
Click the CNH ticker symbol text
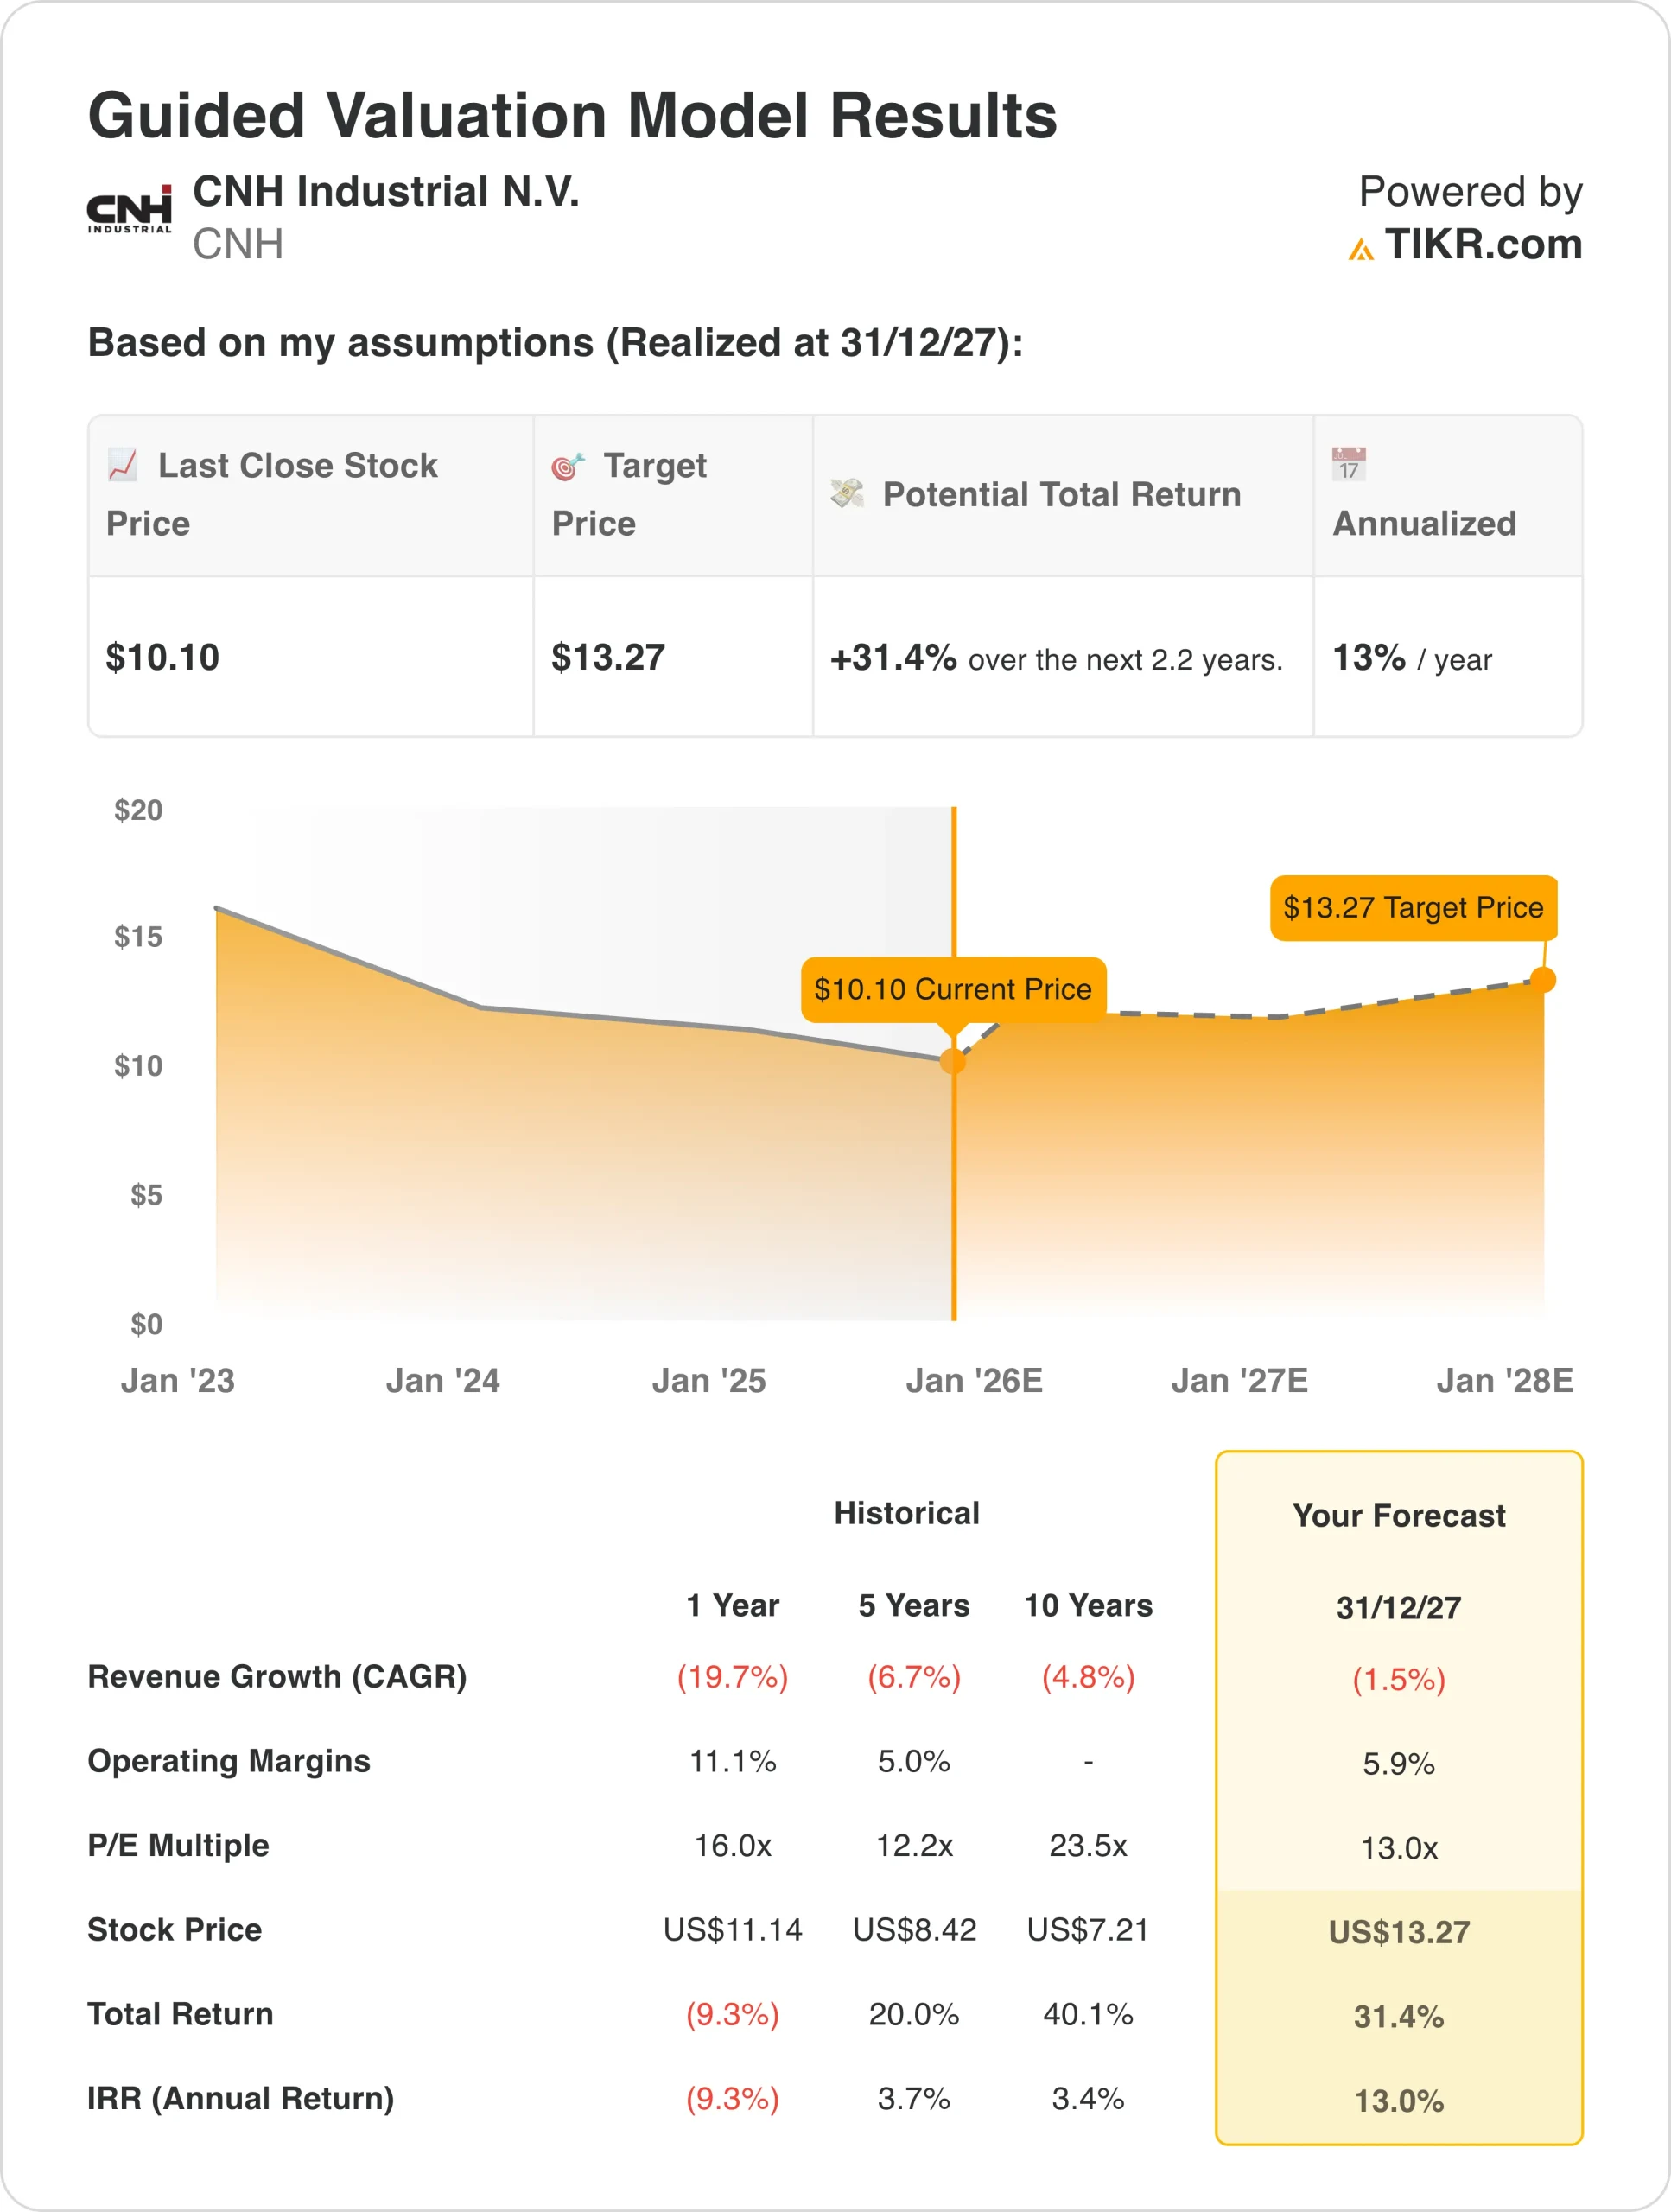238,245
